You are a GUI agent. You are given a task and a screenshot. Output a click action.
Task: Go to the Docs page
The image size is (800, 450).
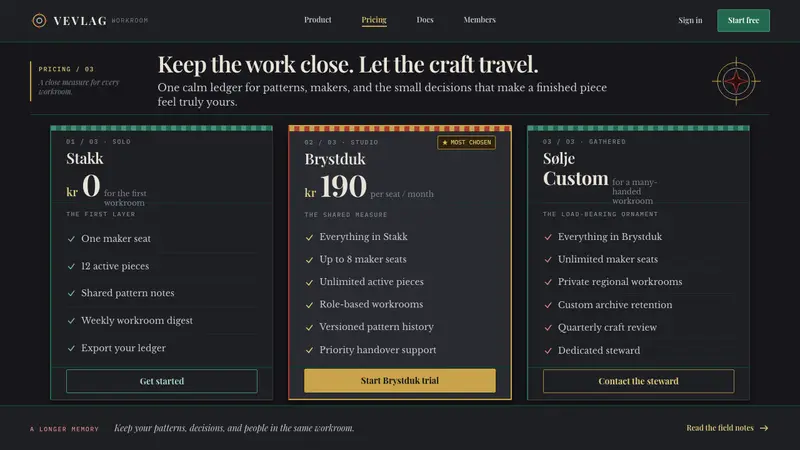(424, 20)
